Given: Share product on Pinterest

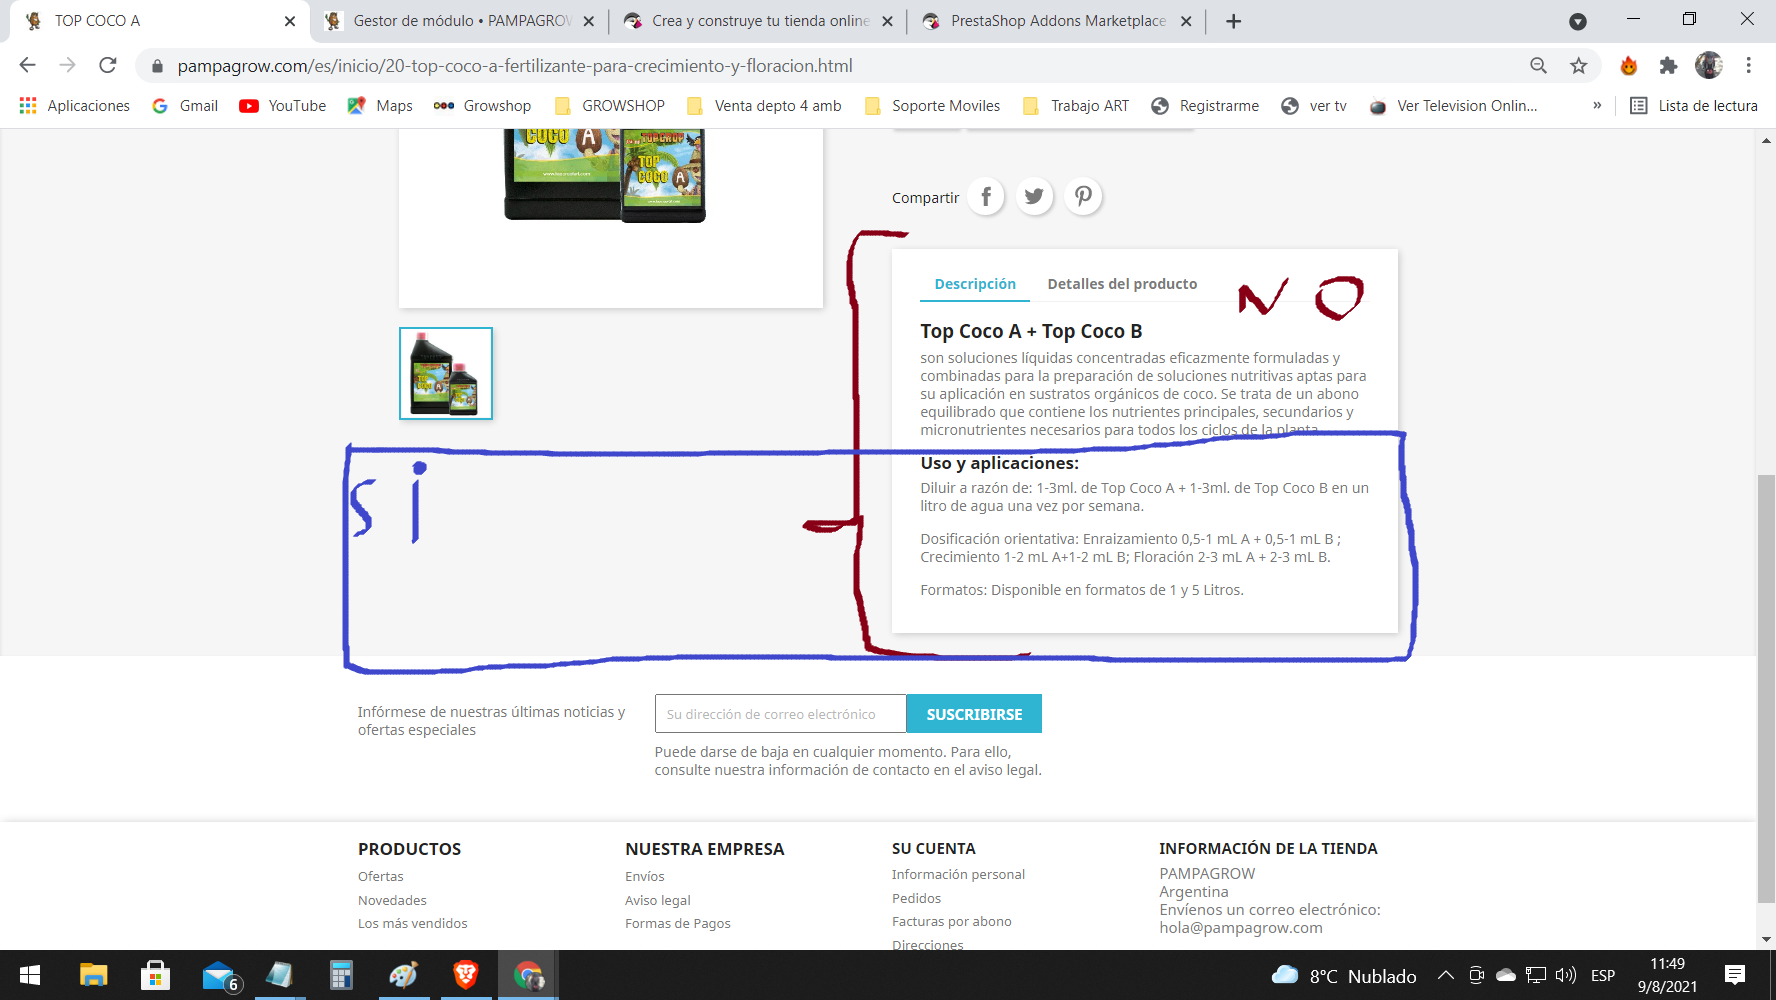Looking at the screenshot, I should (1083, 197).
